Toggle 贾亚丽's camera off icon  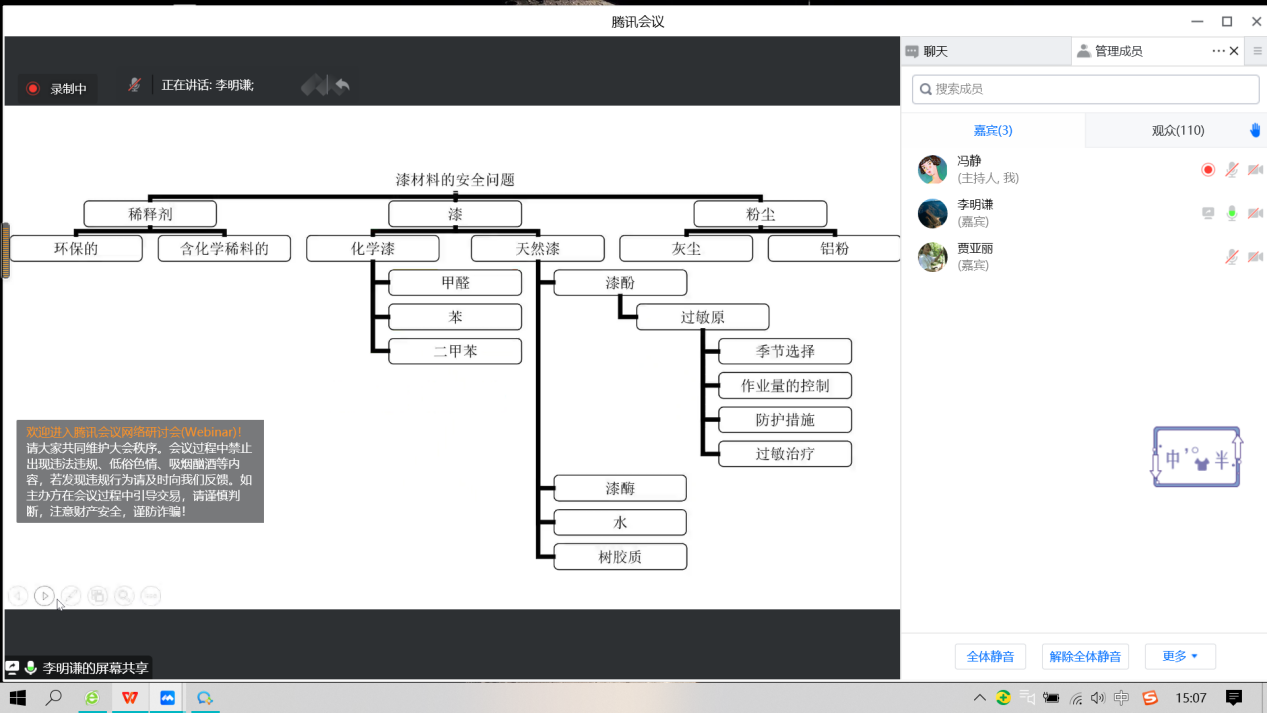click(1255, 257)
